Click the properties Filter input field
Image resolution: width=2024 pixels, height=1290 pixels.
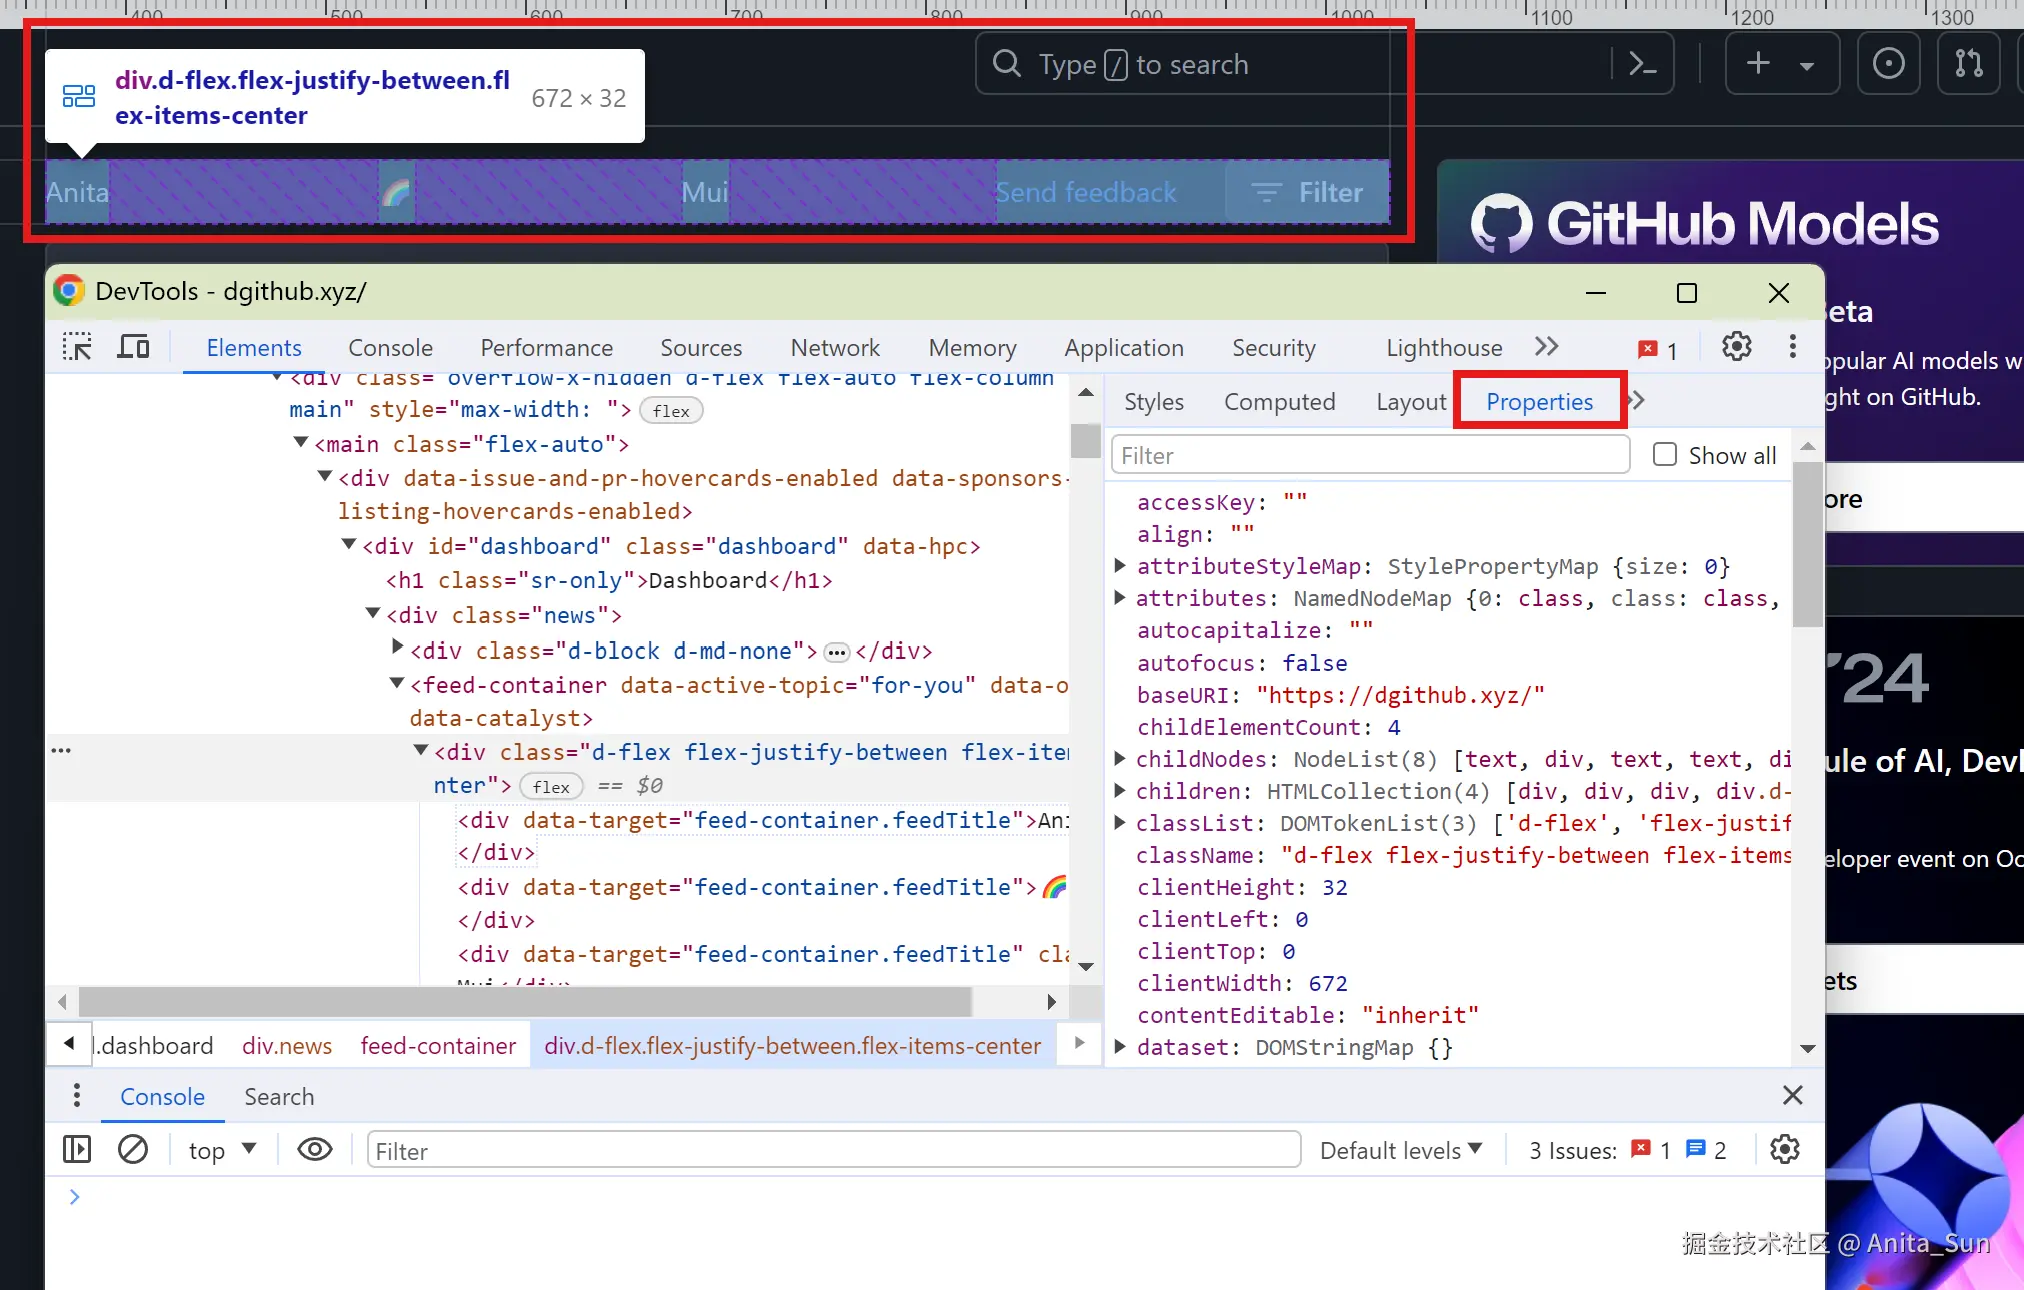[1370, 456]
